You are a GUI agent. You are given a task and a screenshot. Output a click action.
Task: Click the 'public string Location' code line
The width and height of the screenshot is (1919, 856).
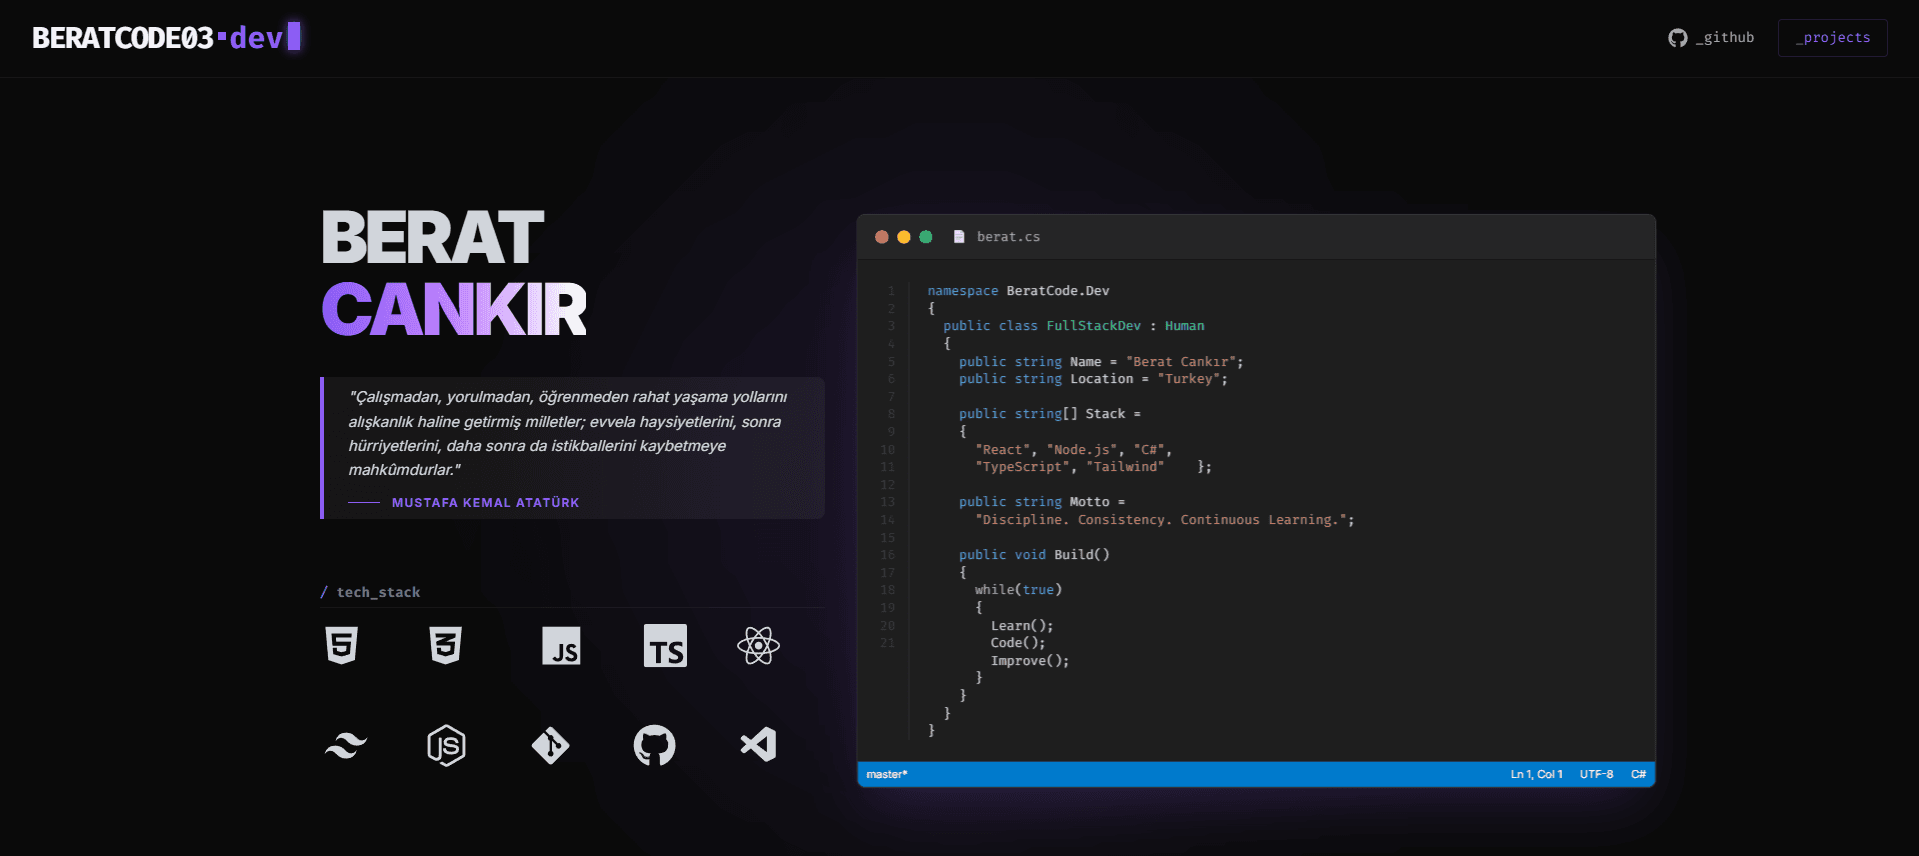[x=1093, y=379]
